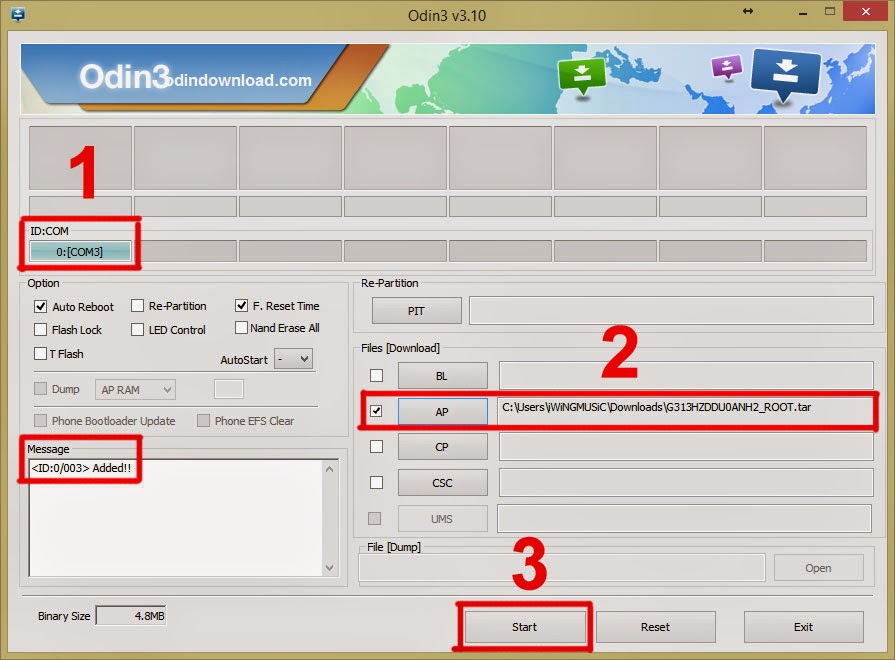Click the CP file path field
This screenshot has height=660, width=895.
(686, 446)
